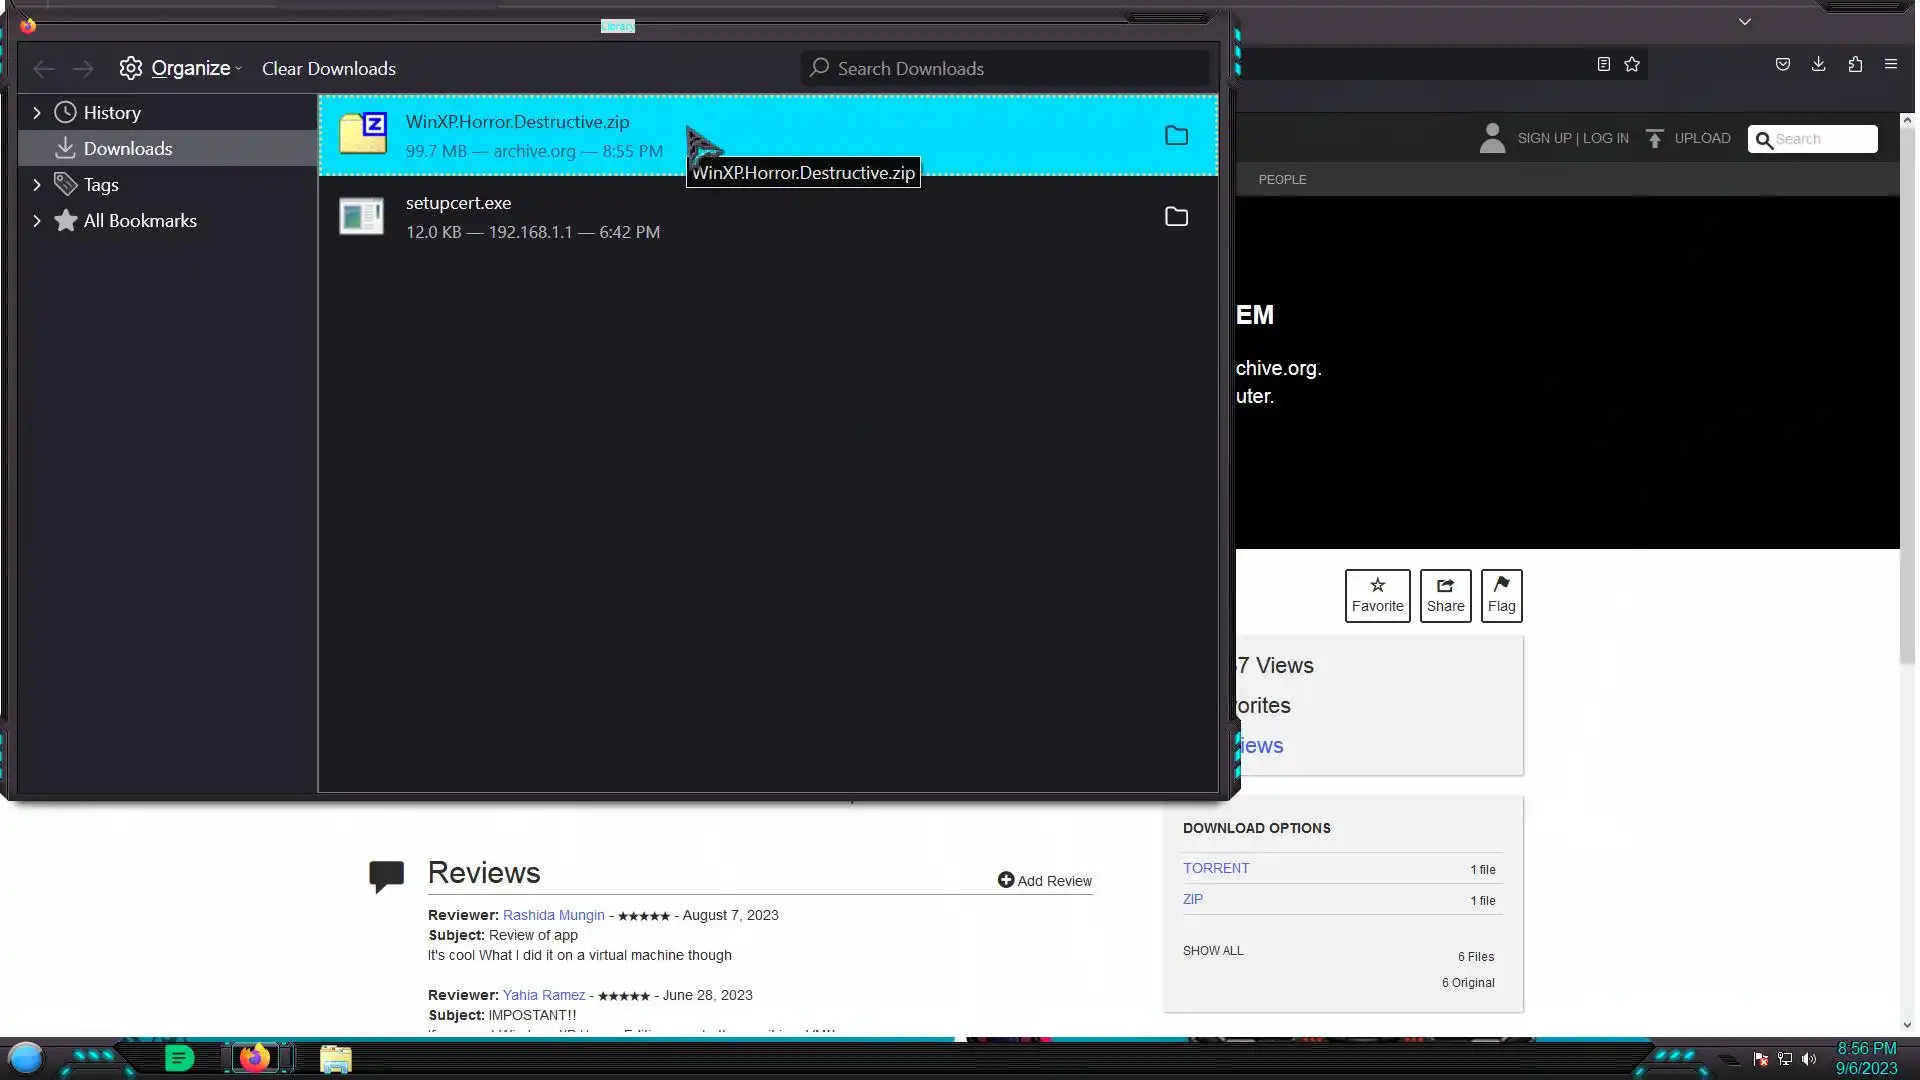Expand the History tree item
Screen dimensions: 1920x1080
[37, 113]
